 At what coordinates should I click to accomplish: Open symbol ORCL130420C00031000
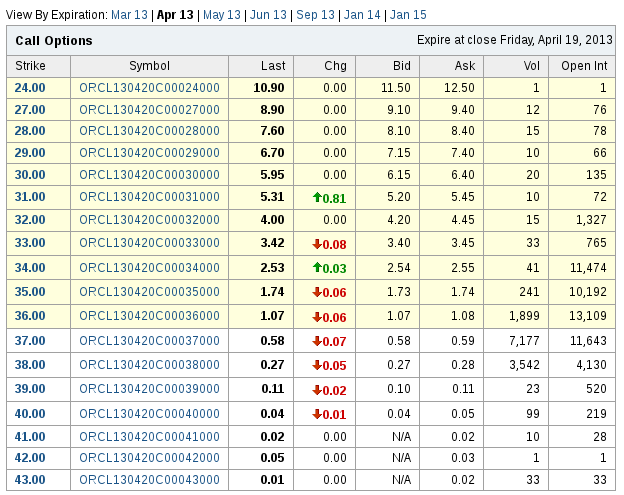pyautogui.click(x=149, y=197)
